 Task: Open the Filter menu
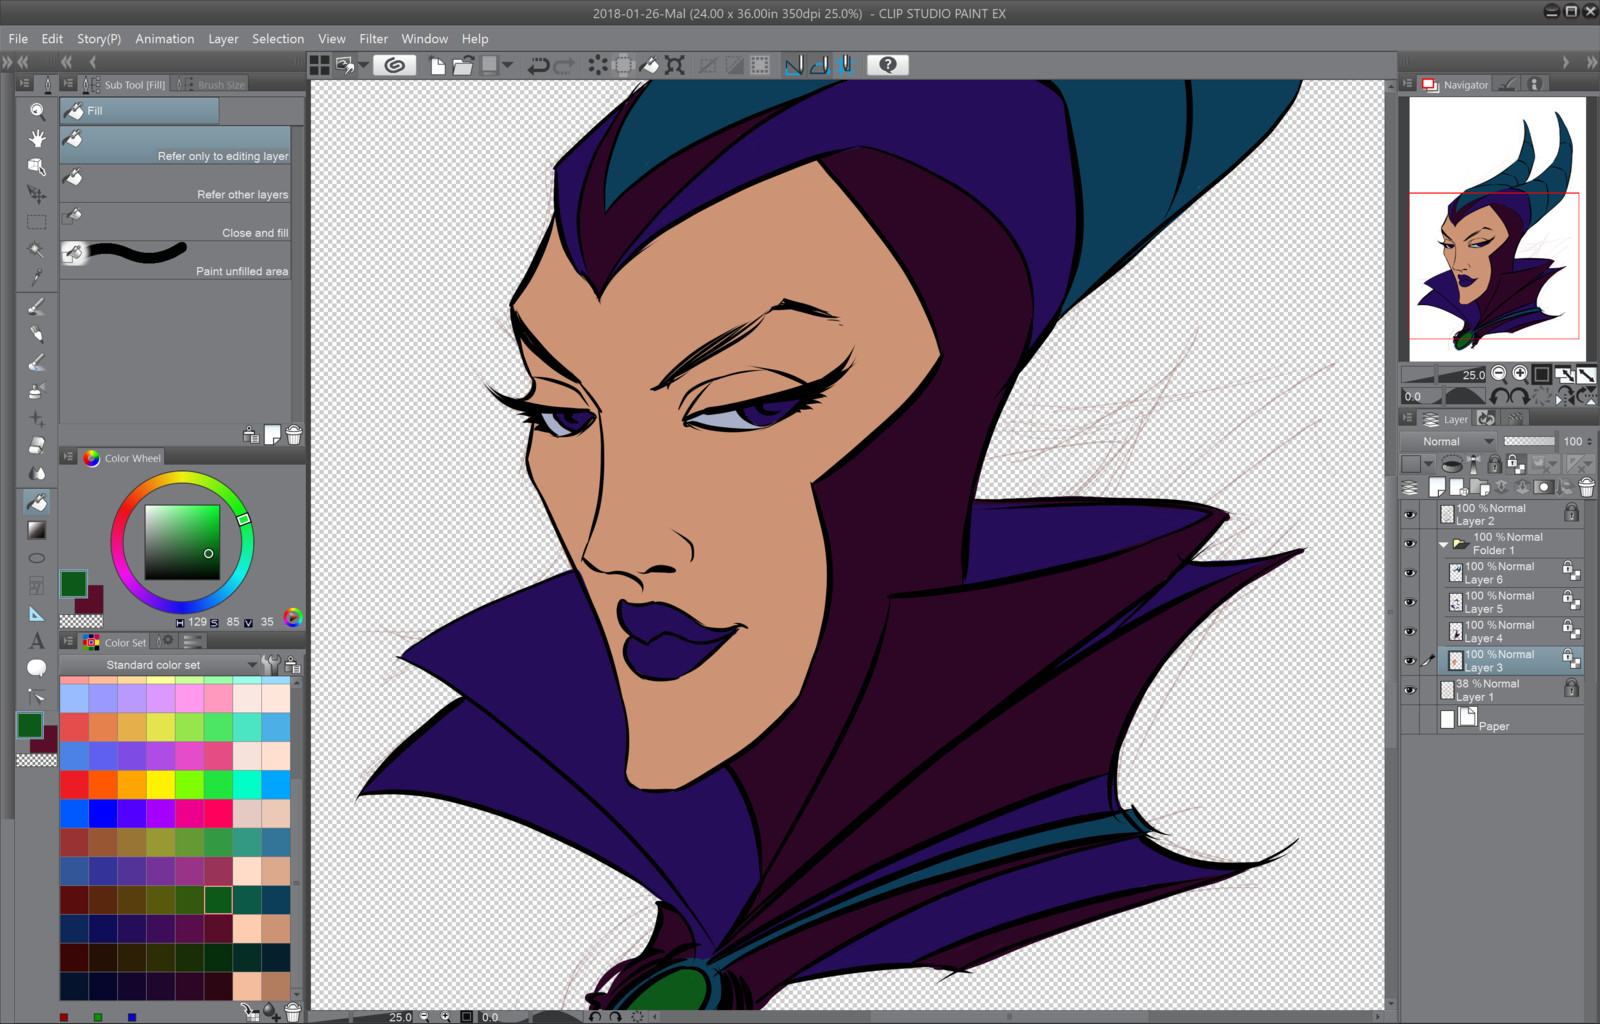click(x=373, y=39)
